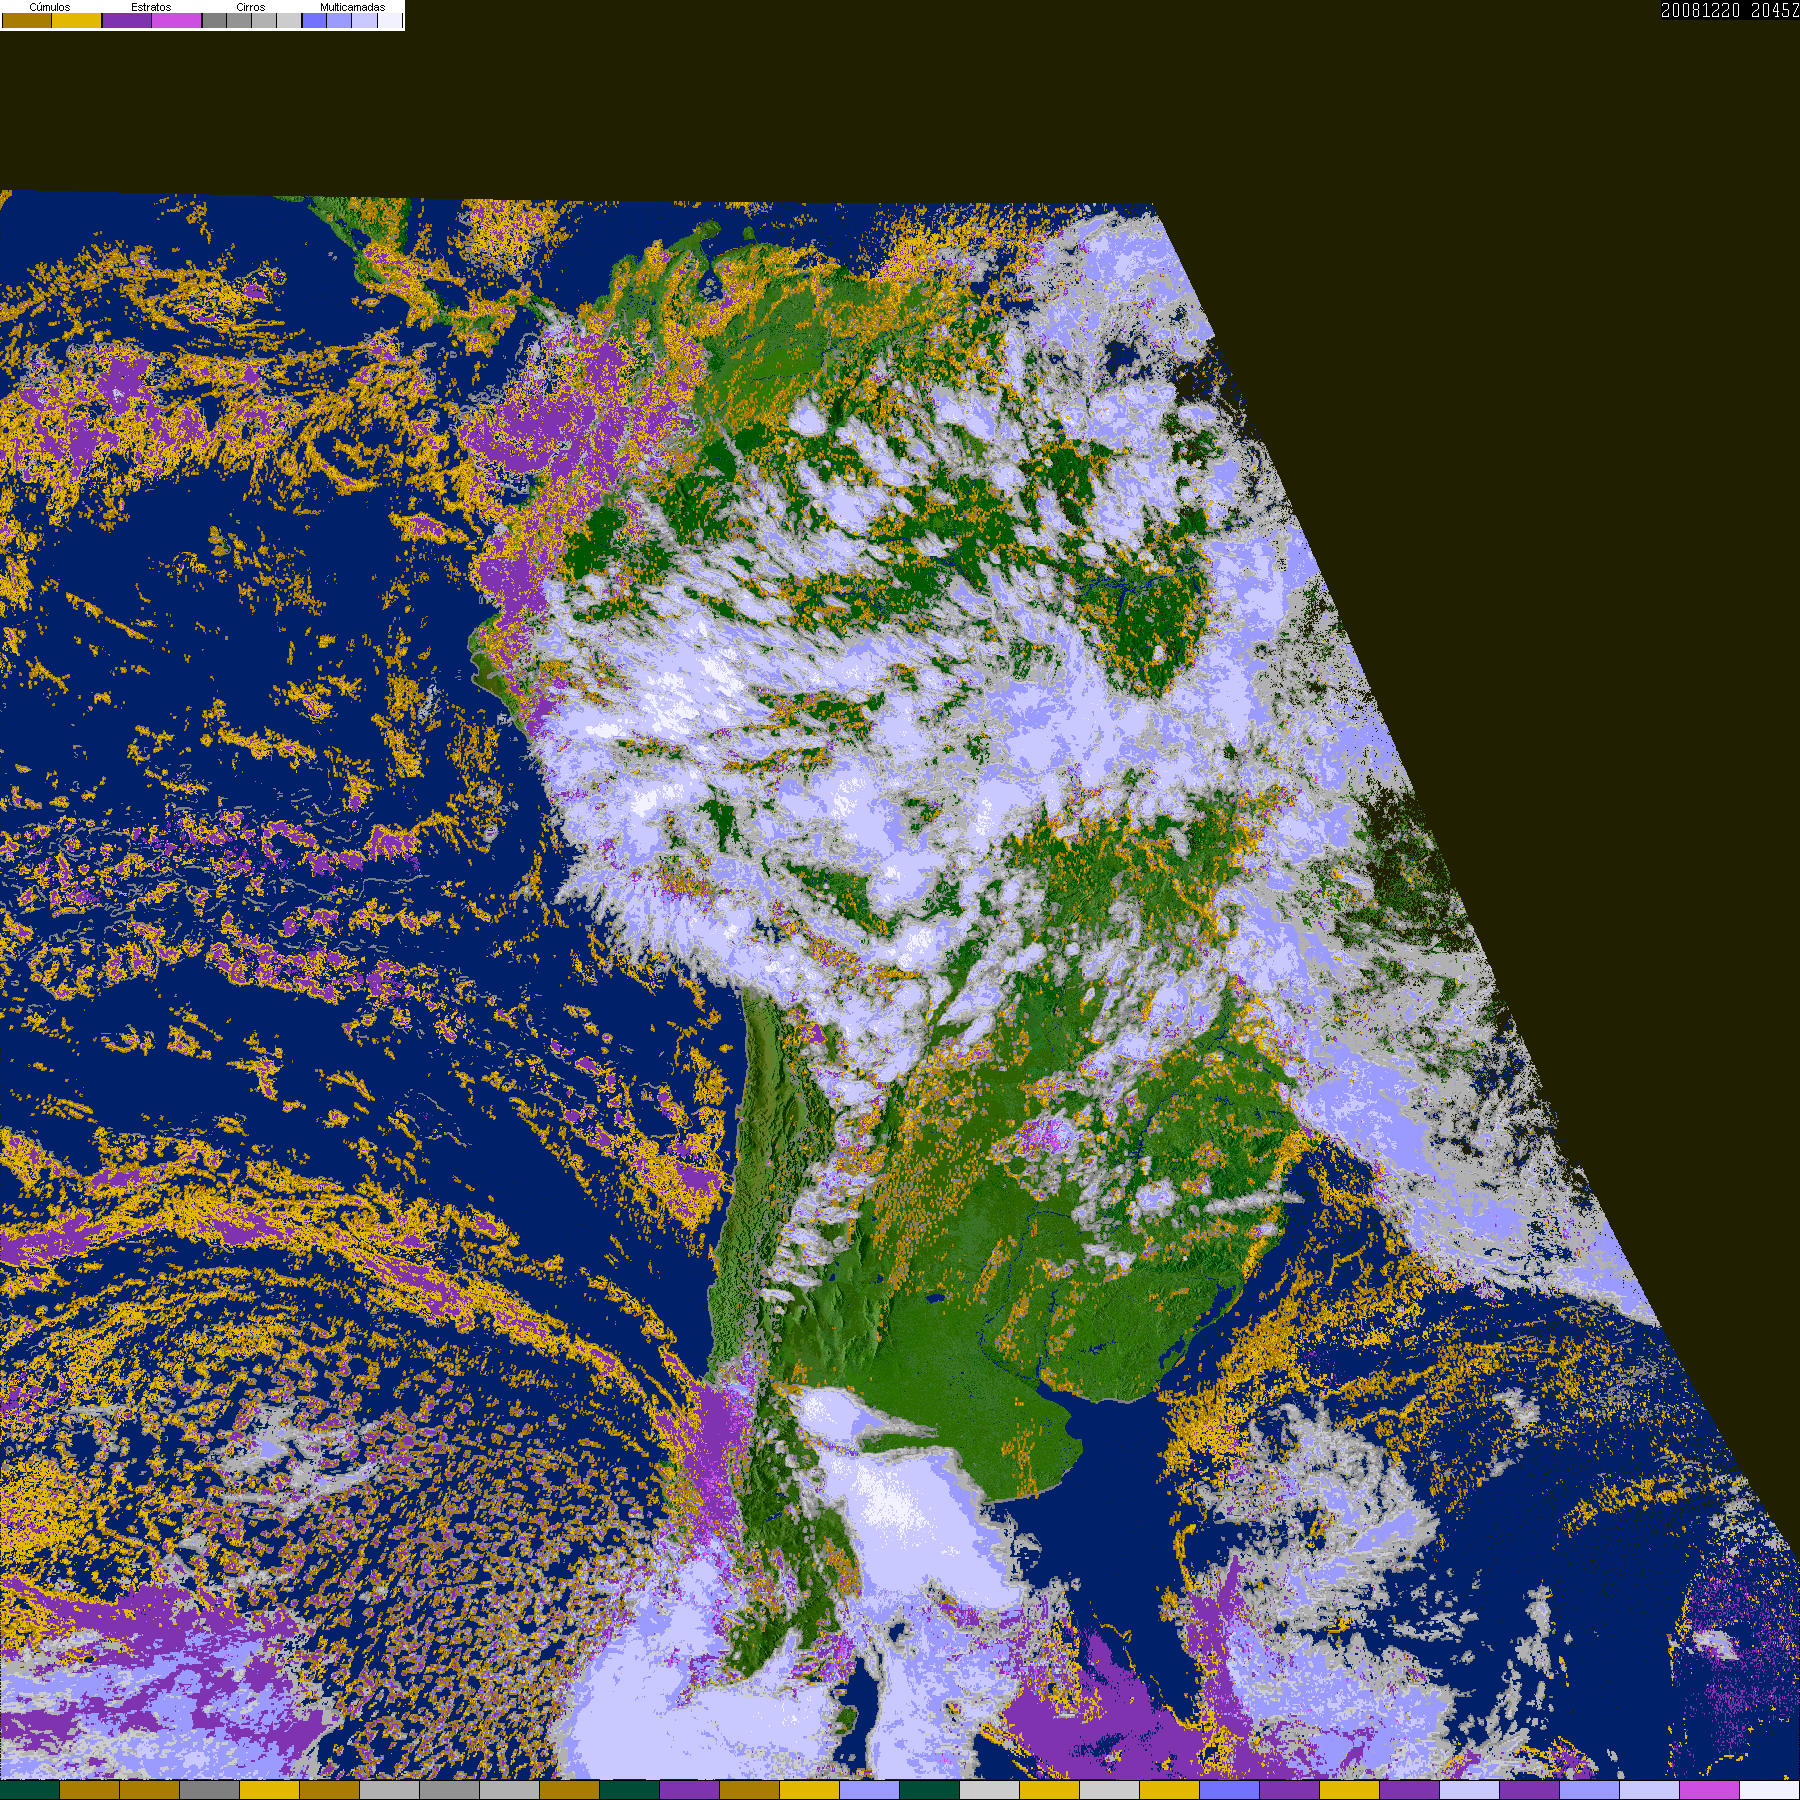
Task: Click the Multicamadas legend label
Action: [352, 7]
